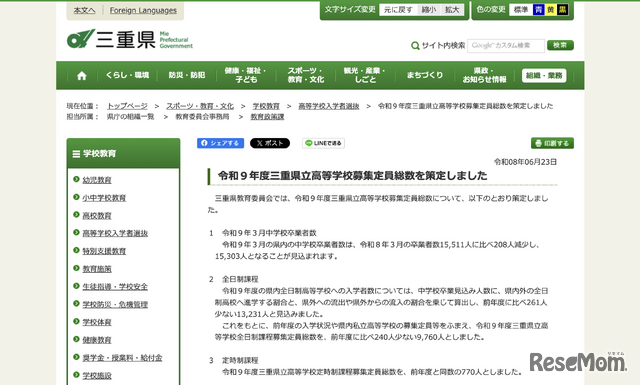
Task: Open 高等学校入学者選抜 breadcrumb link
Action: [329, 106]
